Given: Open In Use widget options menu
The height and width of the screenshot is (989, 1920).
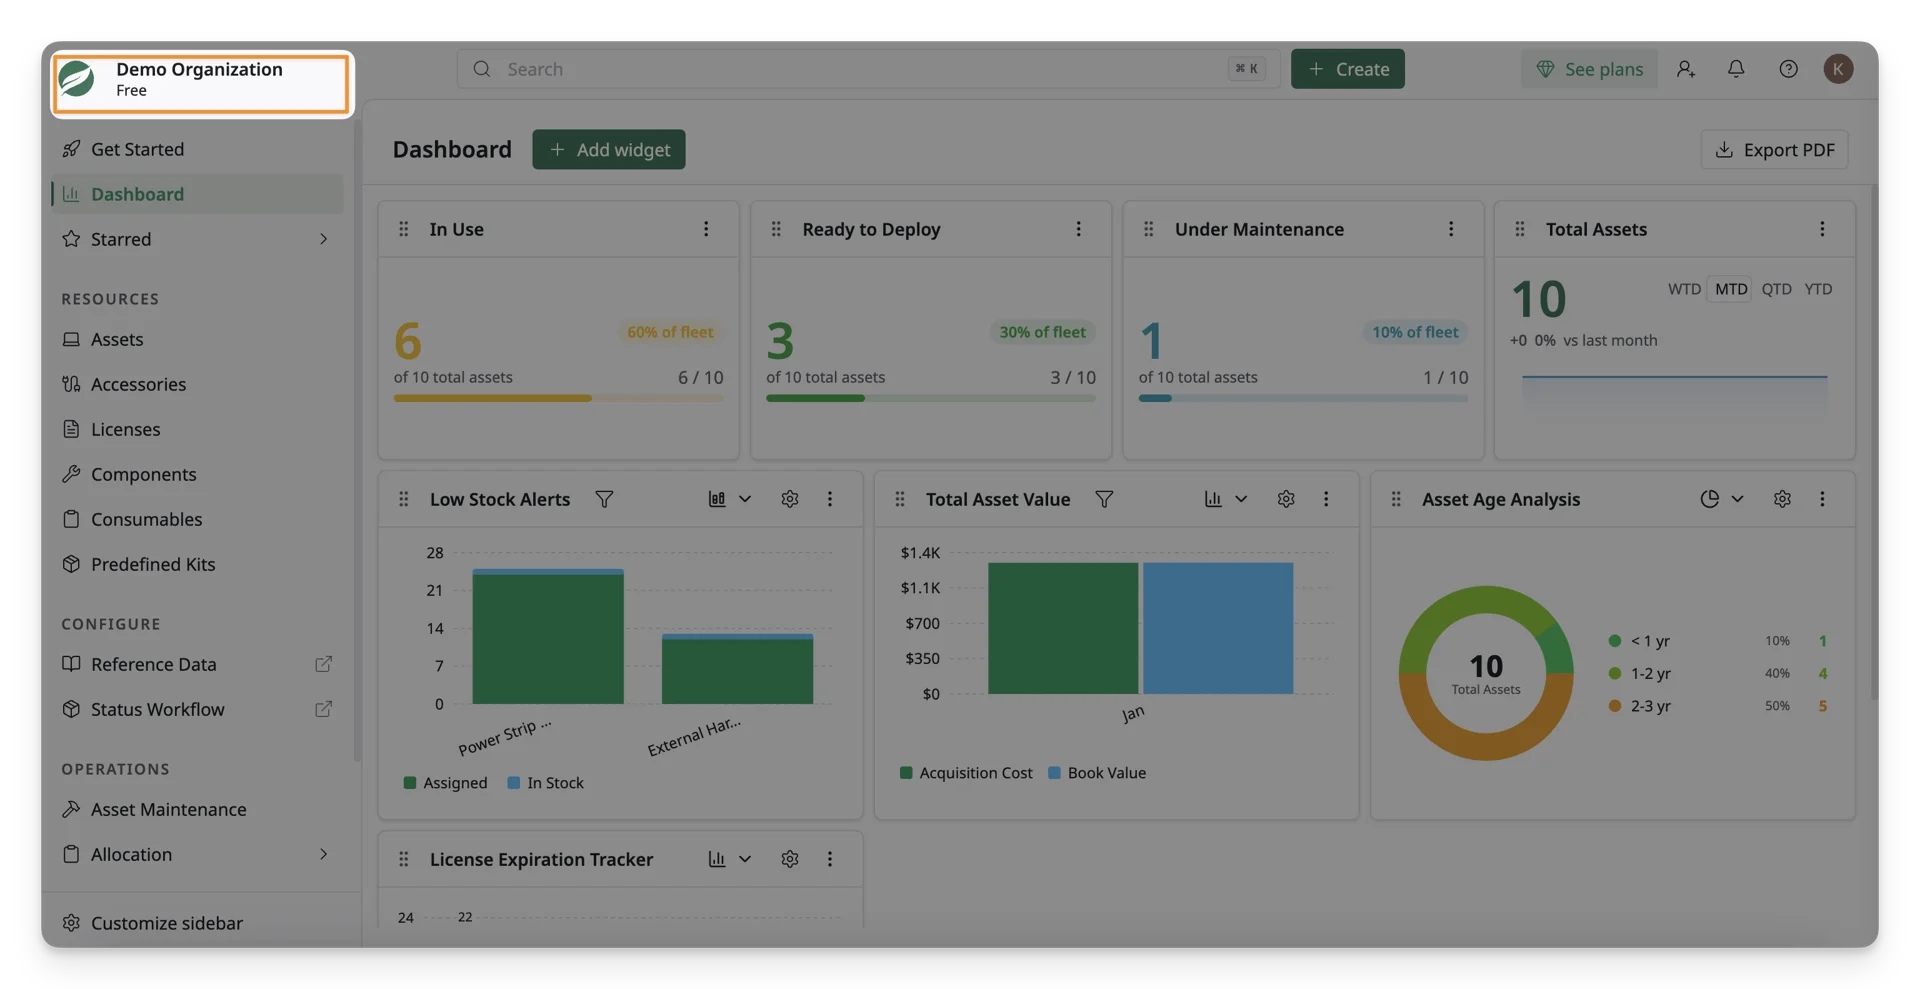Looking at the screenshot, I should point(706,229).
